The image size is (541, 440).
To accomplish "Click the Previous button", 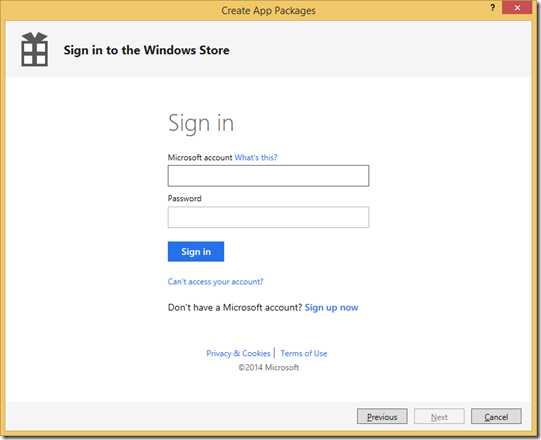I will 382,417.
